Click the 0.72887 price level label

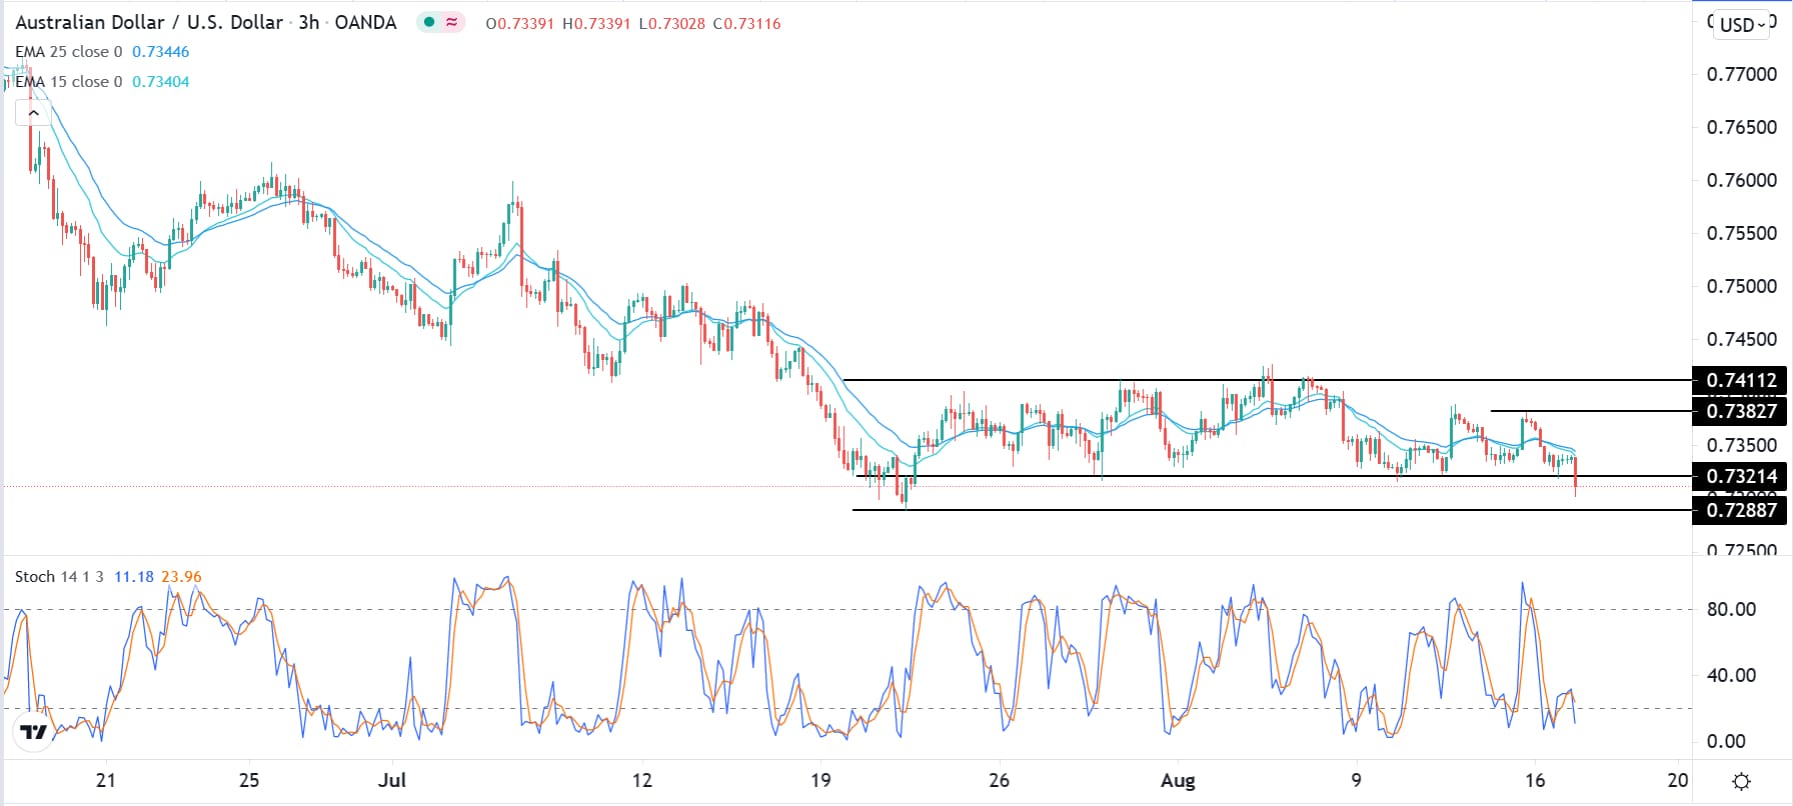tap(1741, 510)
